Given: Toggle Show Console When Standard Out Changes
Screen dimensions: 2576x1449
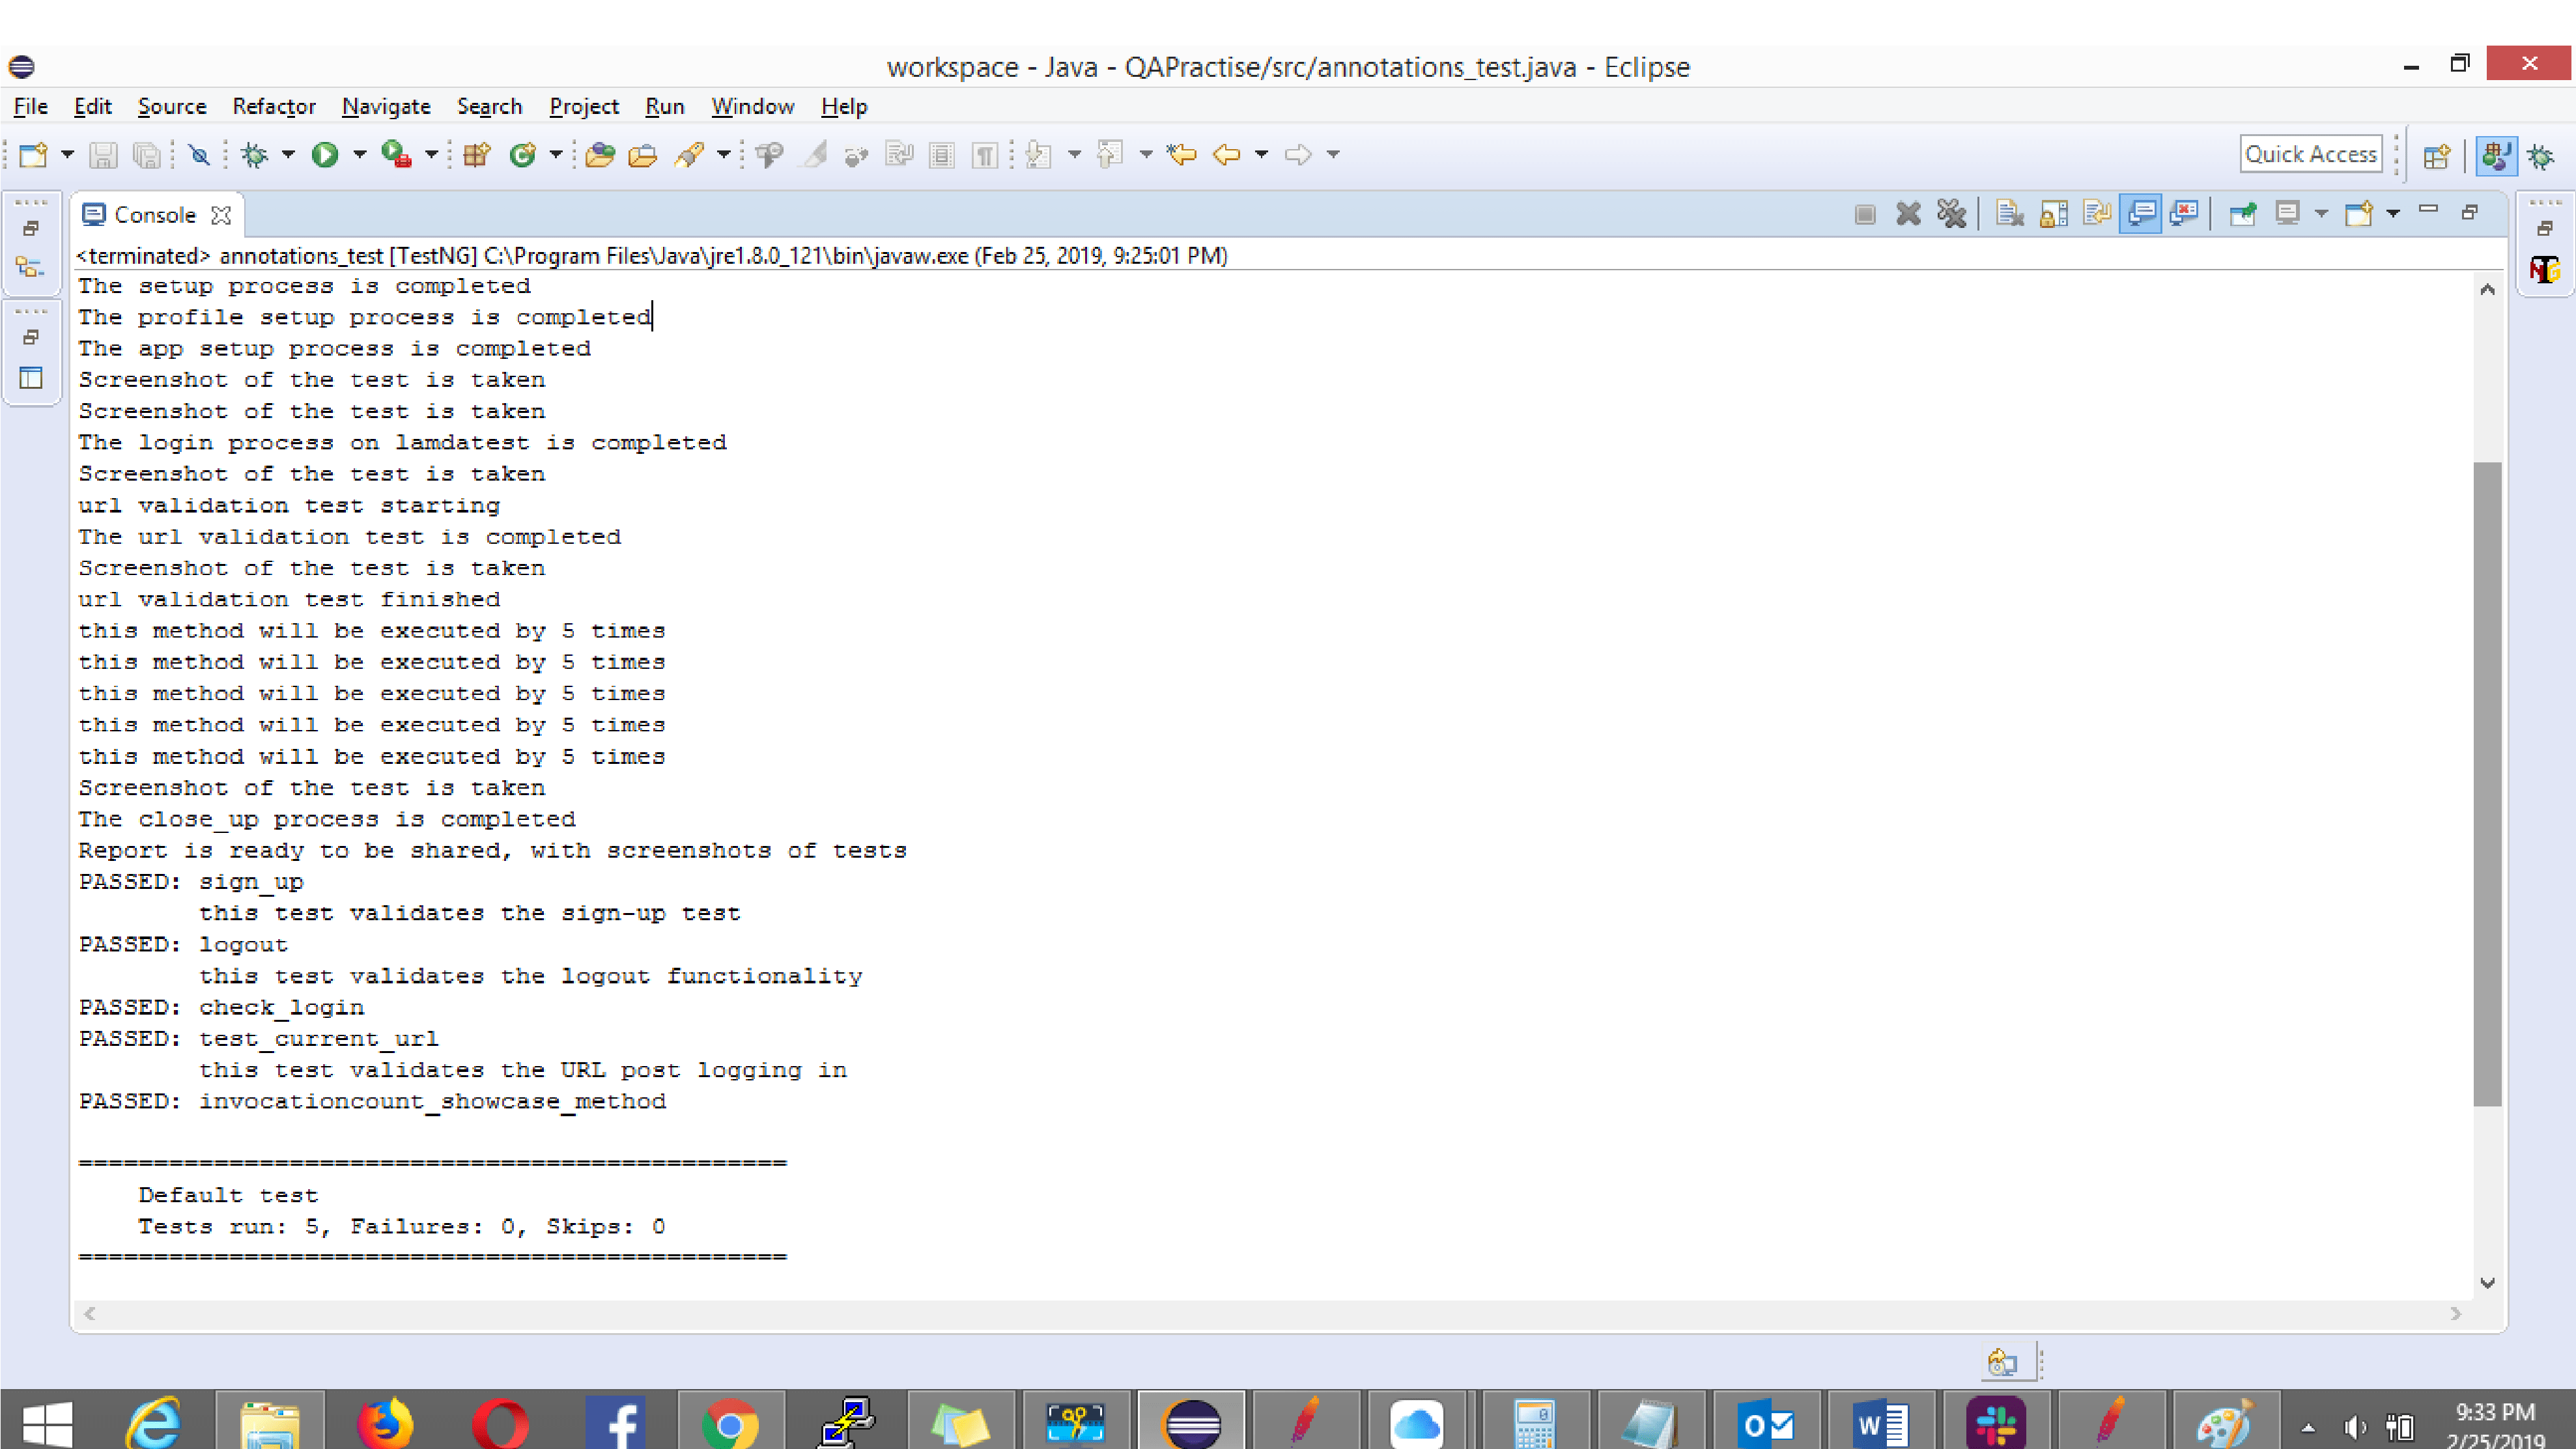Looking at the screenshot, I should [2141, 213].
